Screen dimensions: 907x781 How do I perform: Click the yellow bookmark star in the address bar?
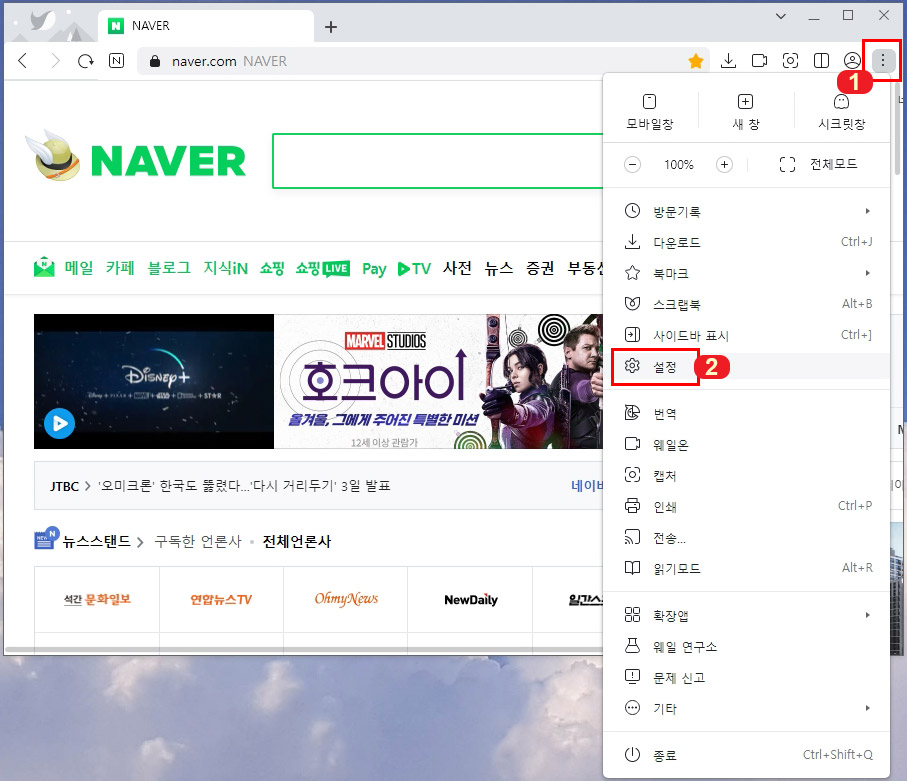pos(696,60)
